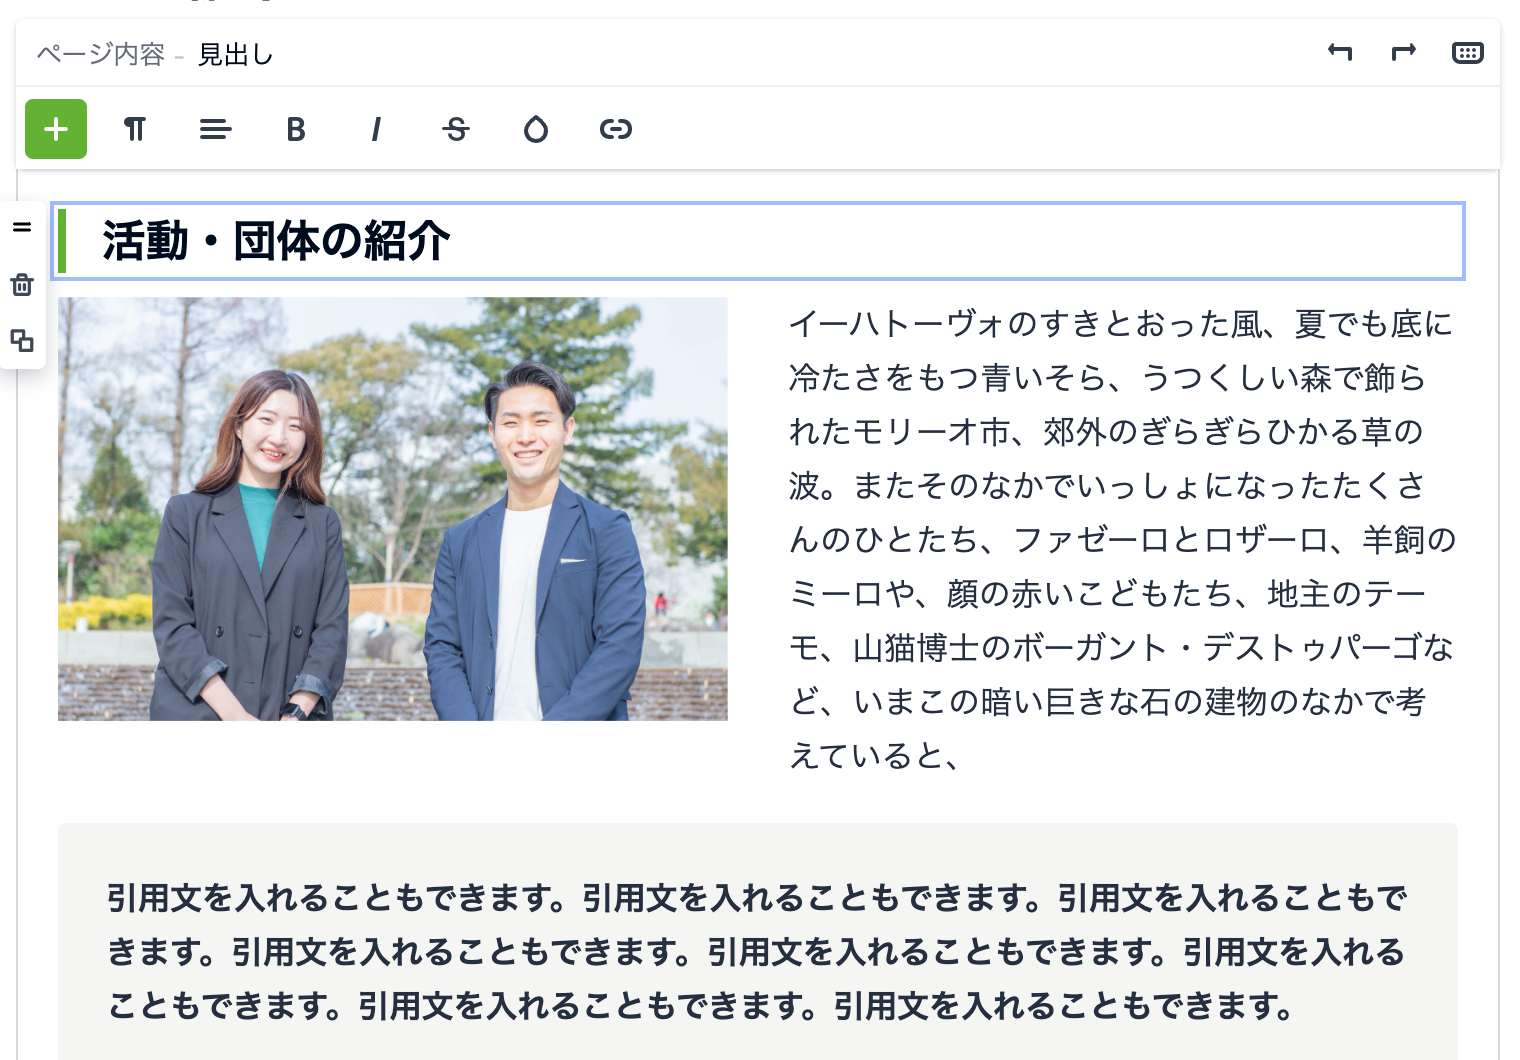Open the keyboard shortcuts icon
This screenshot has width=1520, height=1060.
(1467, 52)
